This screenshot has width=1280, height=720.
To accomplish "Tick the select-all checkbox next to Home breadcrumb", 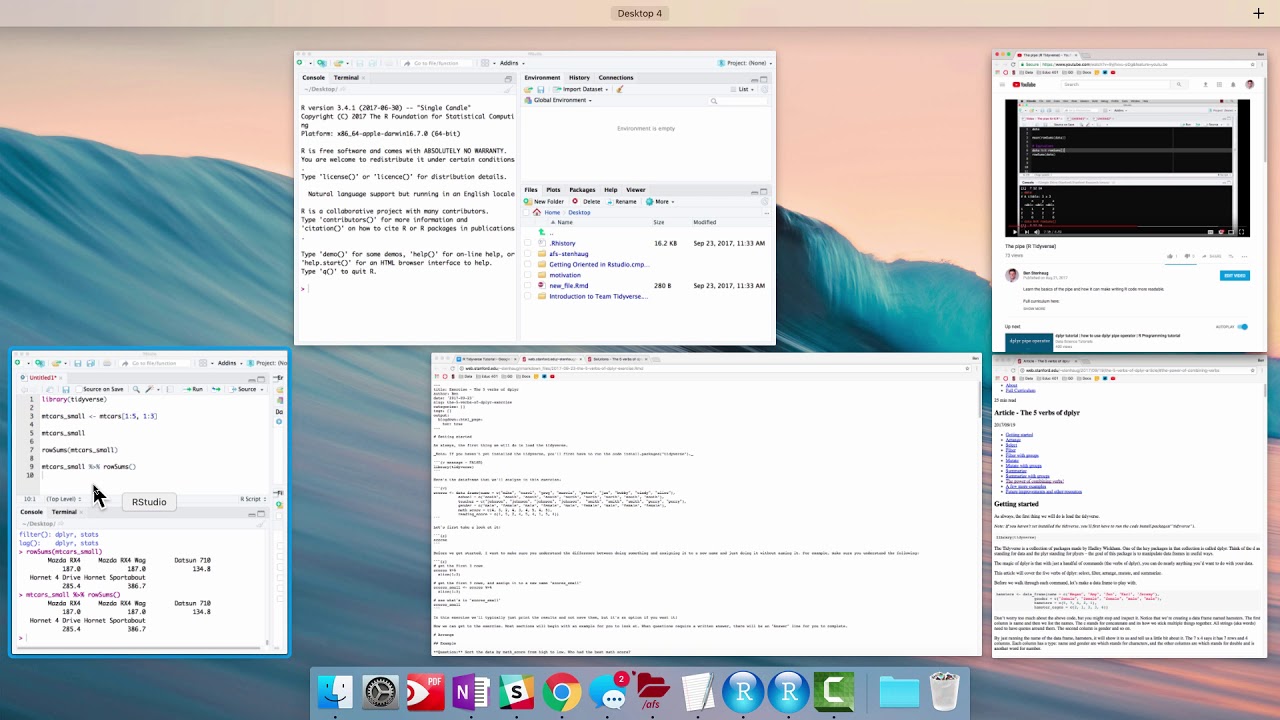I will 528,212.
